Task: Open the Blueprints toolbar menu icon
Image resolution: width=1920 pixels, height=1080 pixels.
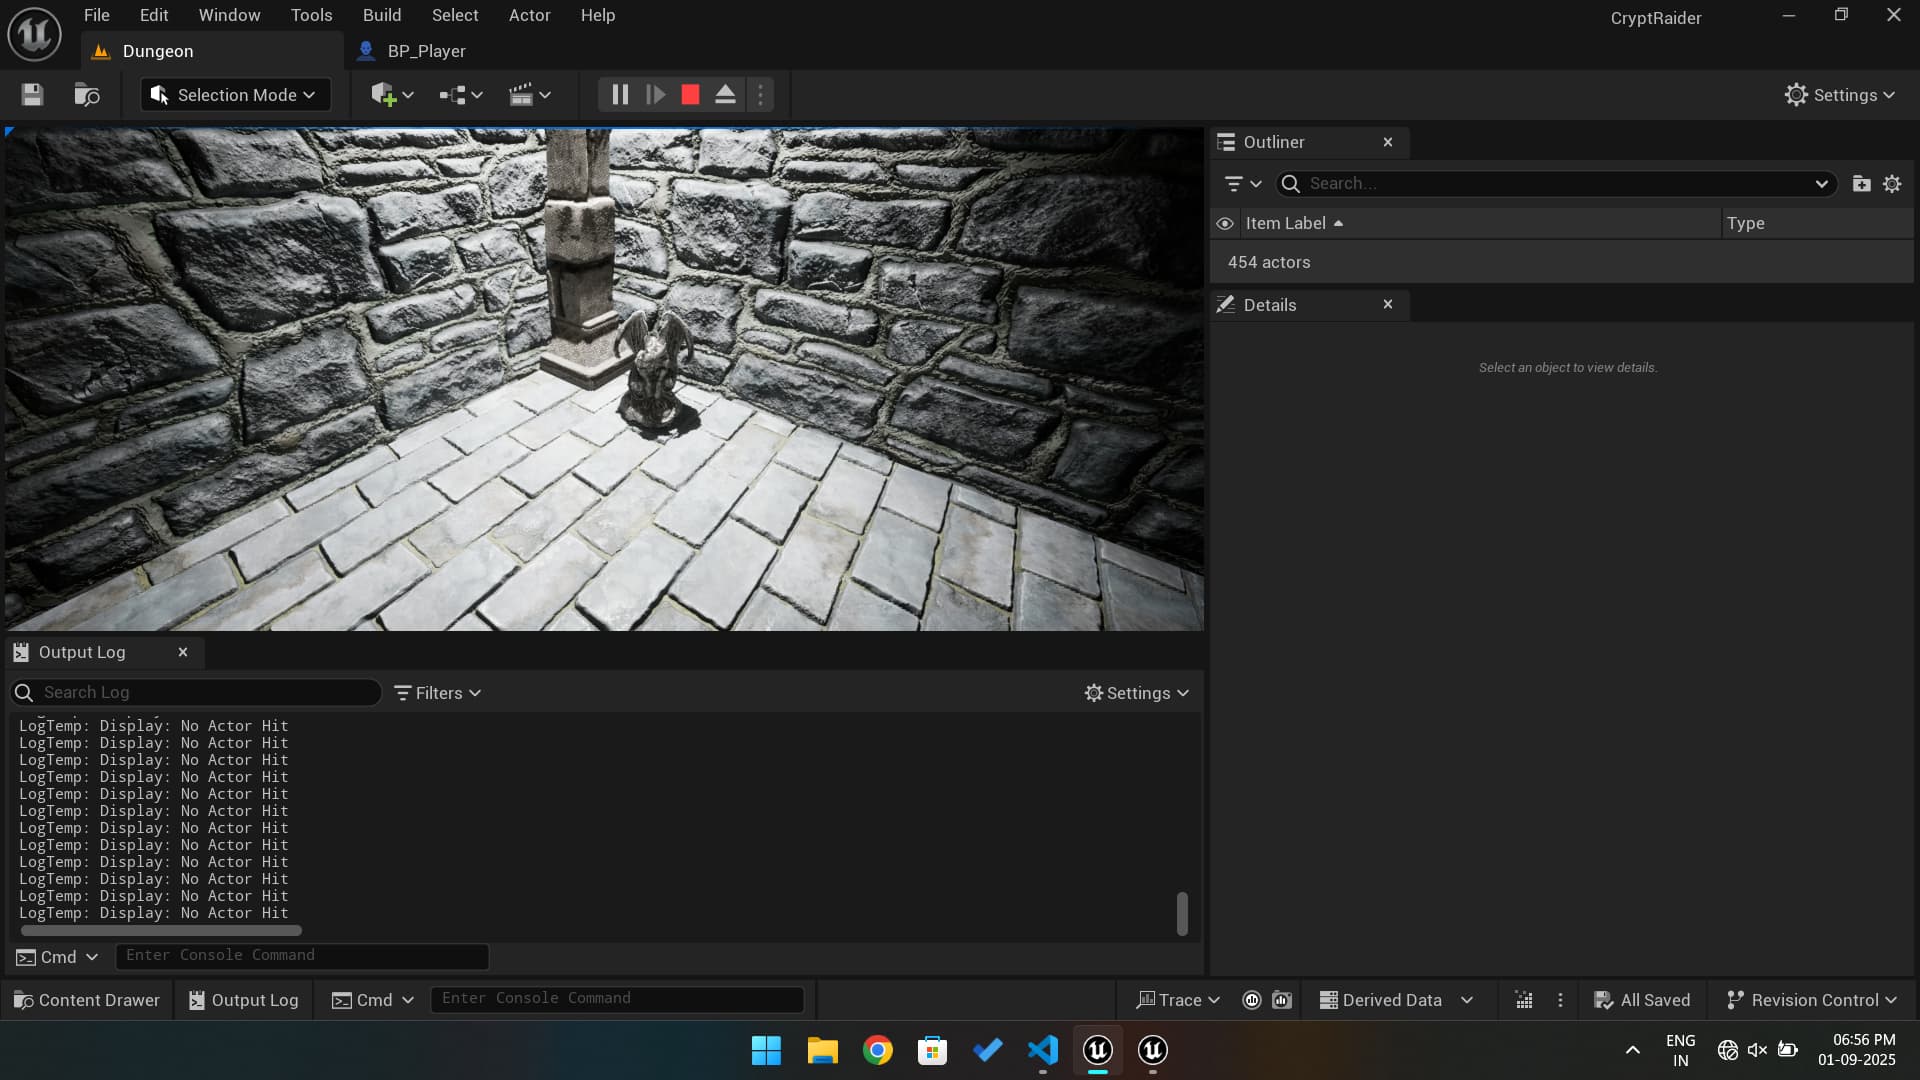Action: click(x=460, y=95)
